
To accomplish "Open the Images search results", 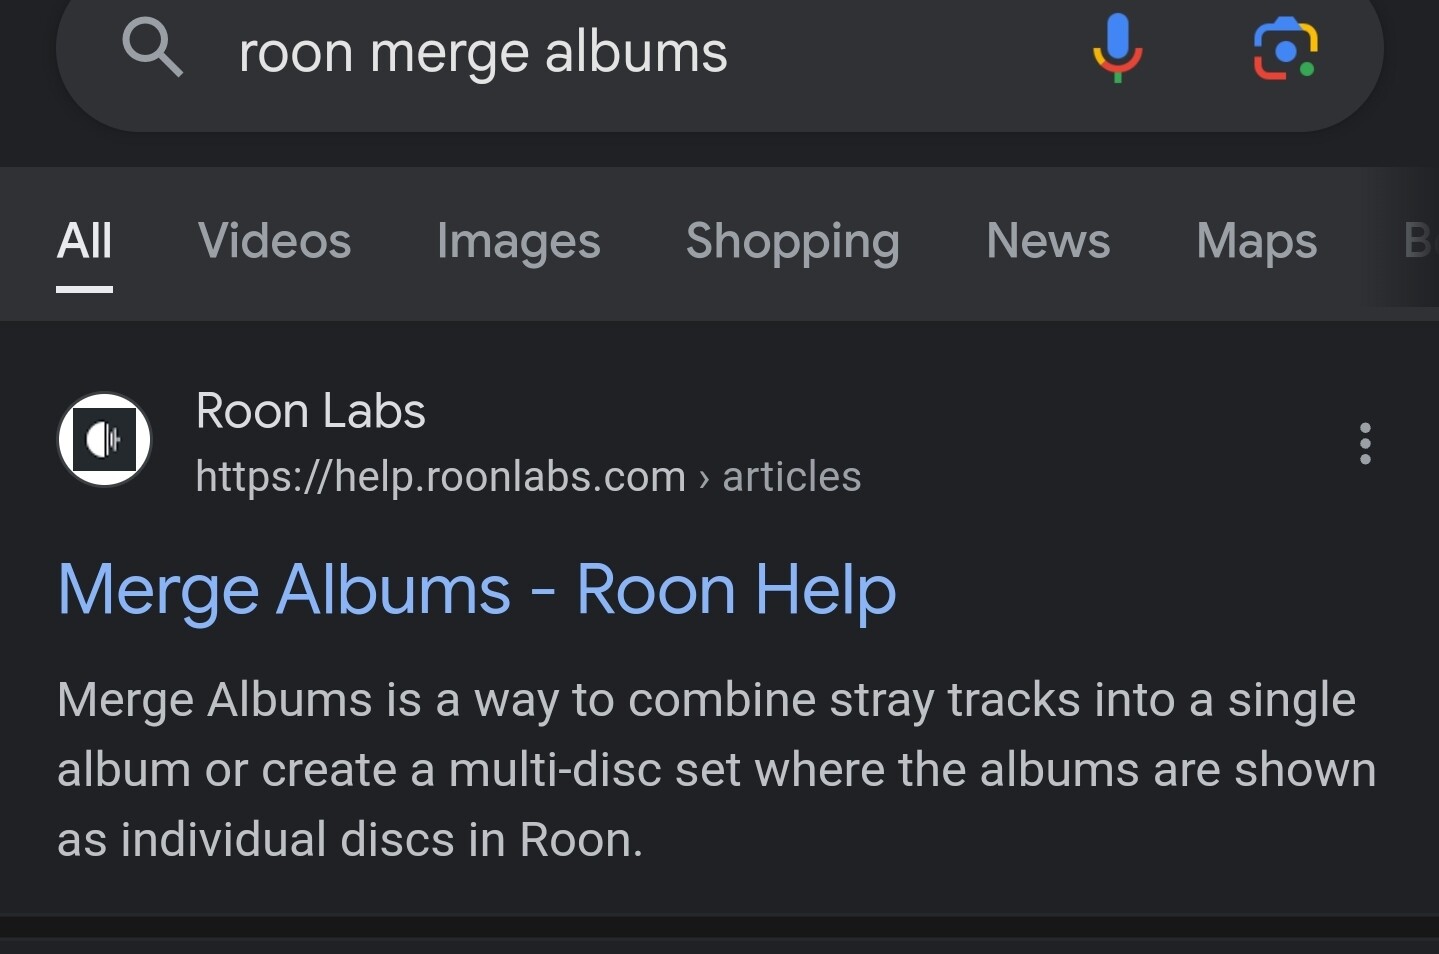I will 518,241.
